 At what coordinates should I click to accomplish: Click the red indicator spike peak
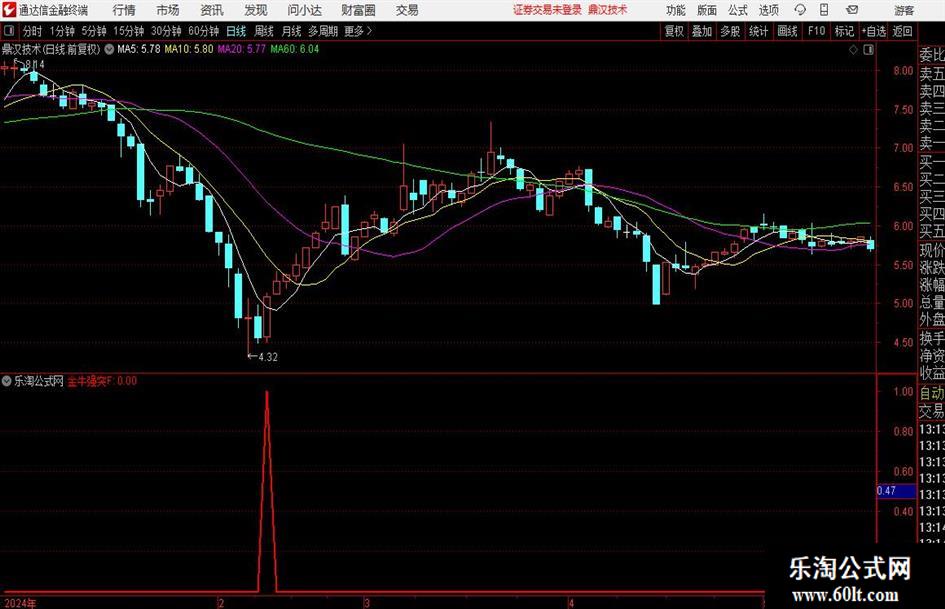pos(267,393)
